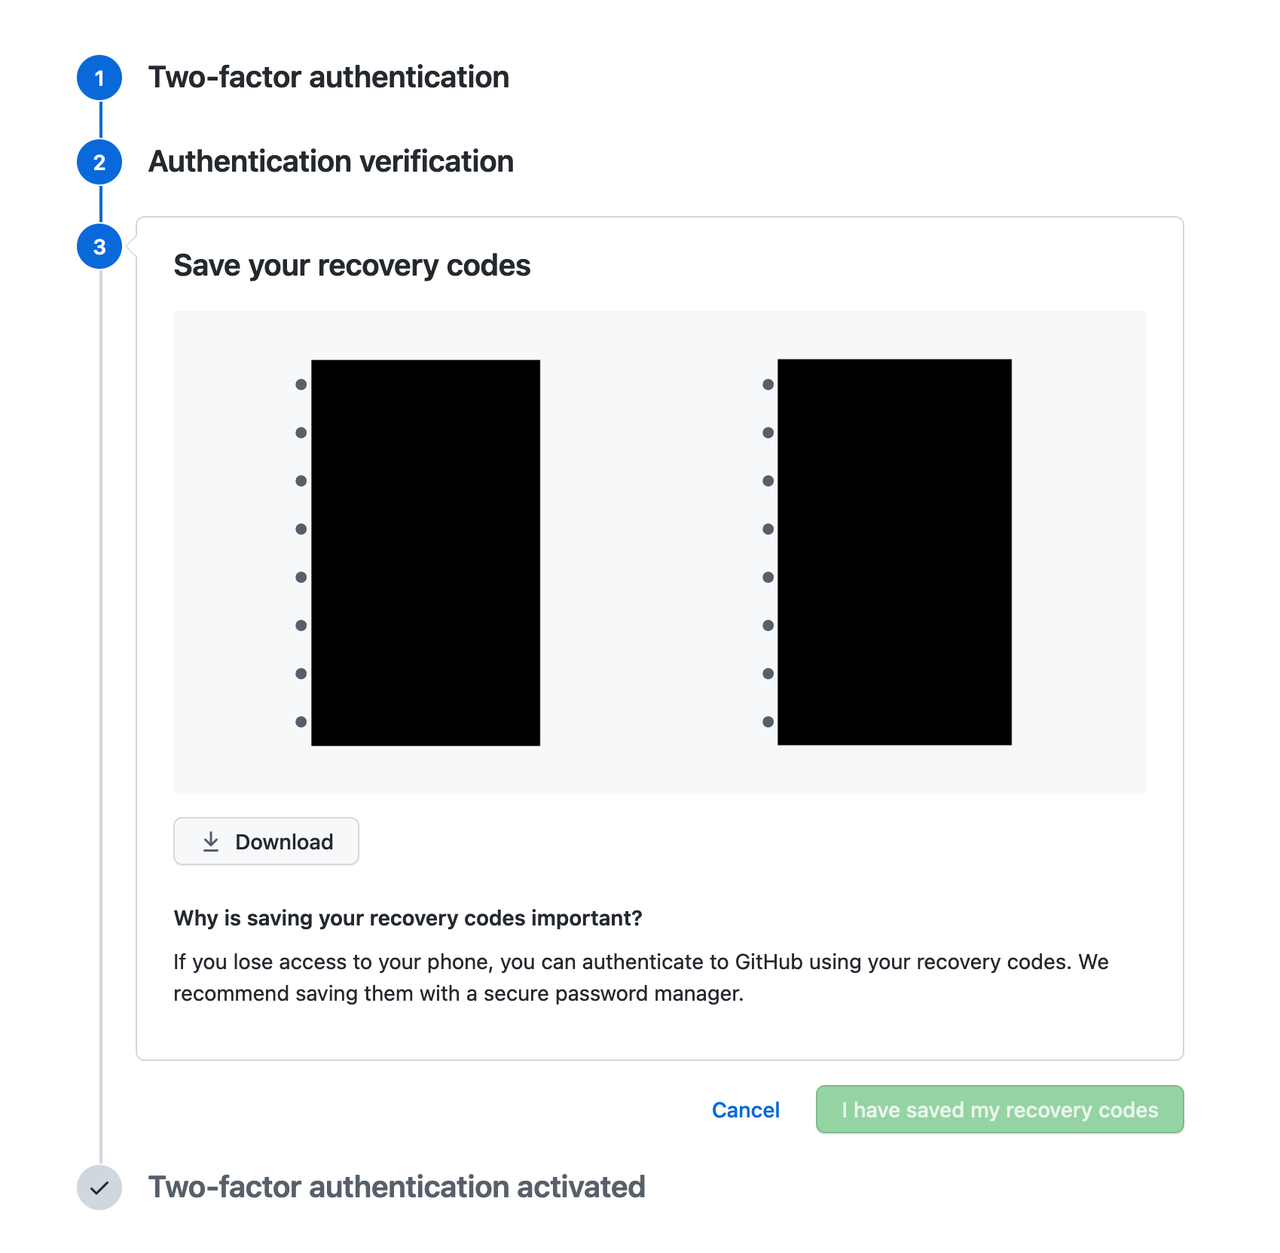Click the download arrow icon
This screenshot has width=1280, height=1253.
point(211,842)
